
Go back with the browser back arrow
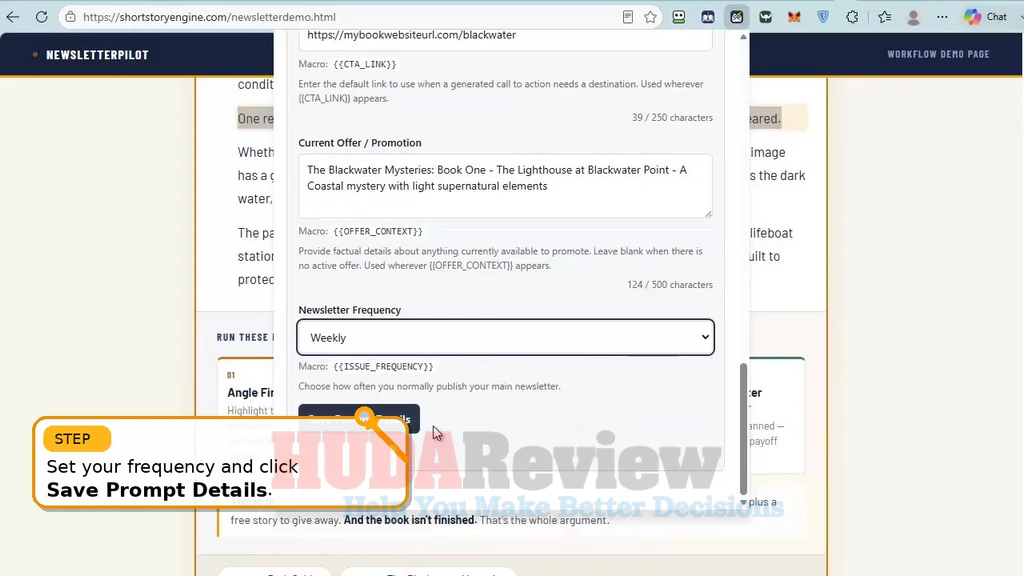click(13, 17)
